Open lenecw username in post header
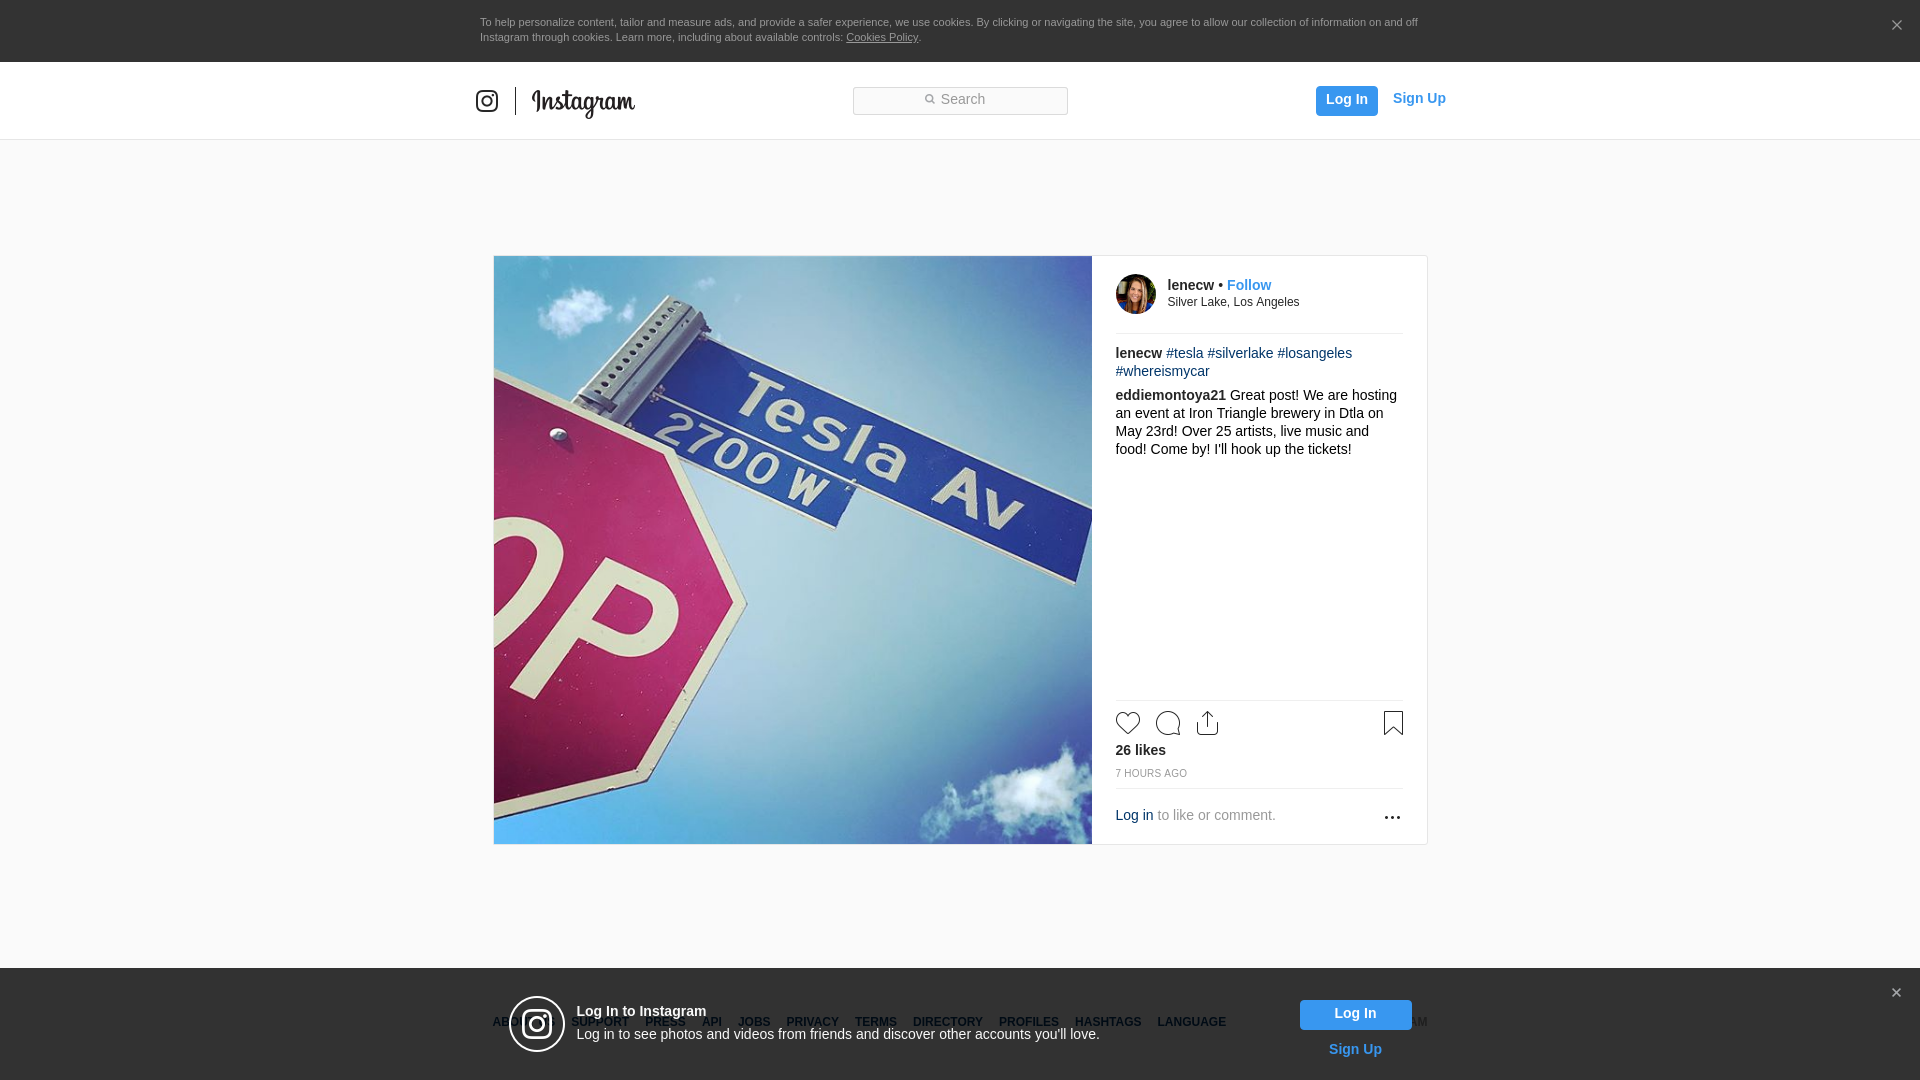 (1190, 285)
